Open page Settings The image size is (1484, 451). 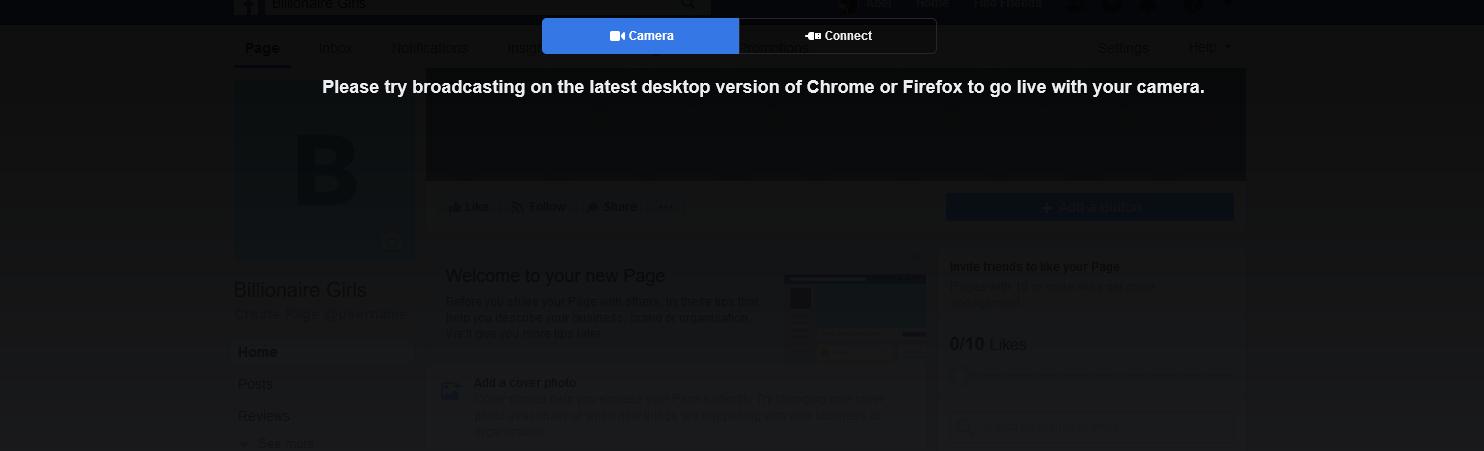click(1123, 48)
